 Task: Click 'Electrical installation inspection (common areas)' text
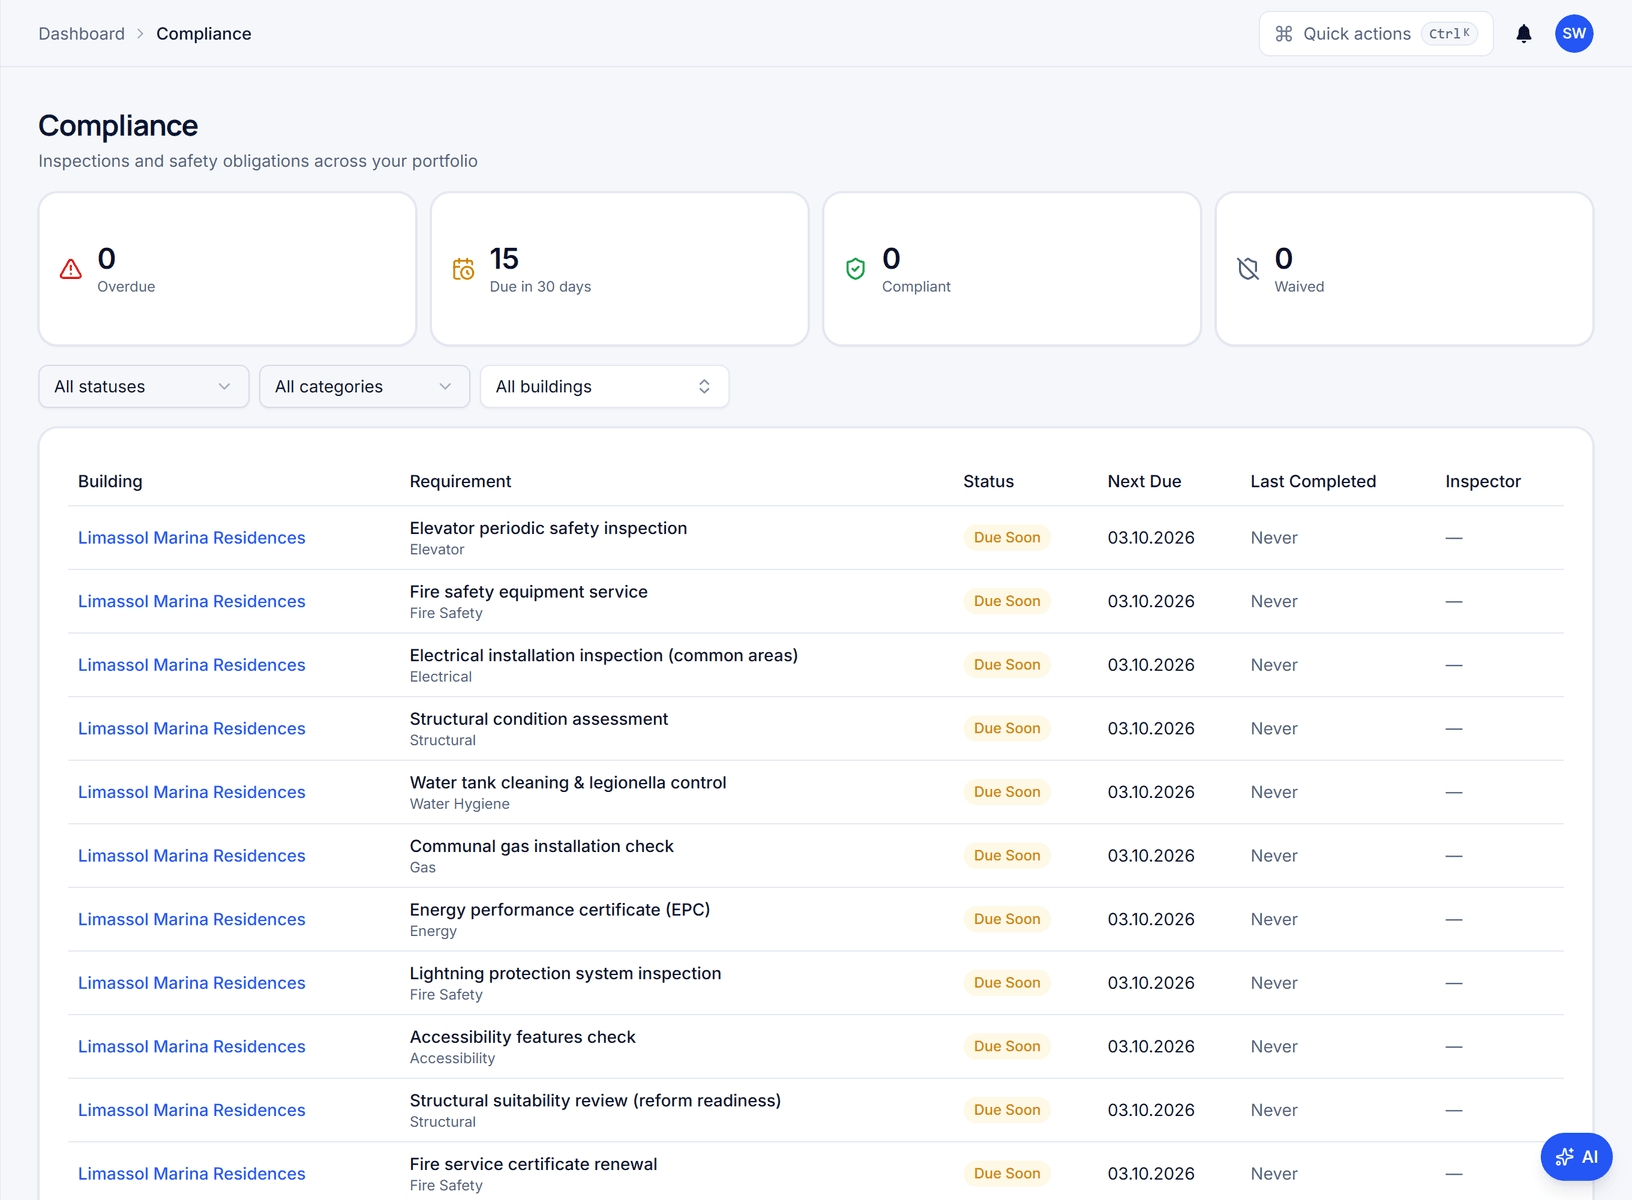click(604, 655)
